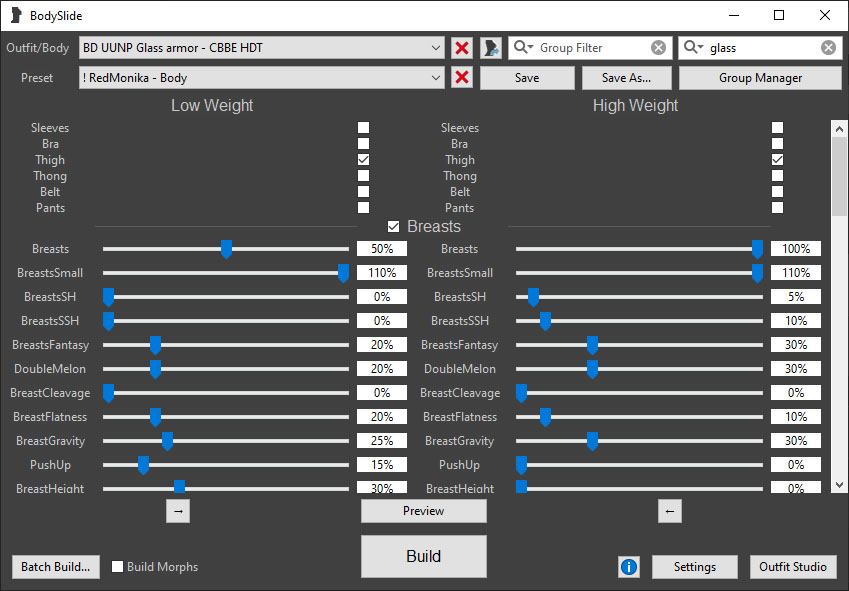Viewport: 849px width, 591px height.
Task: Click the Low Weight BreastCleavage slider handle
Action: point(108,393)
